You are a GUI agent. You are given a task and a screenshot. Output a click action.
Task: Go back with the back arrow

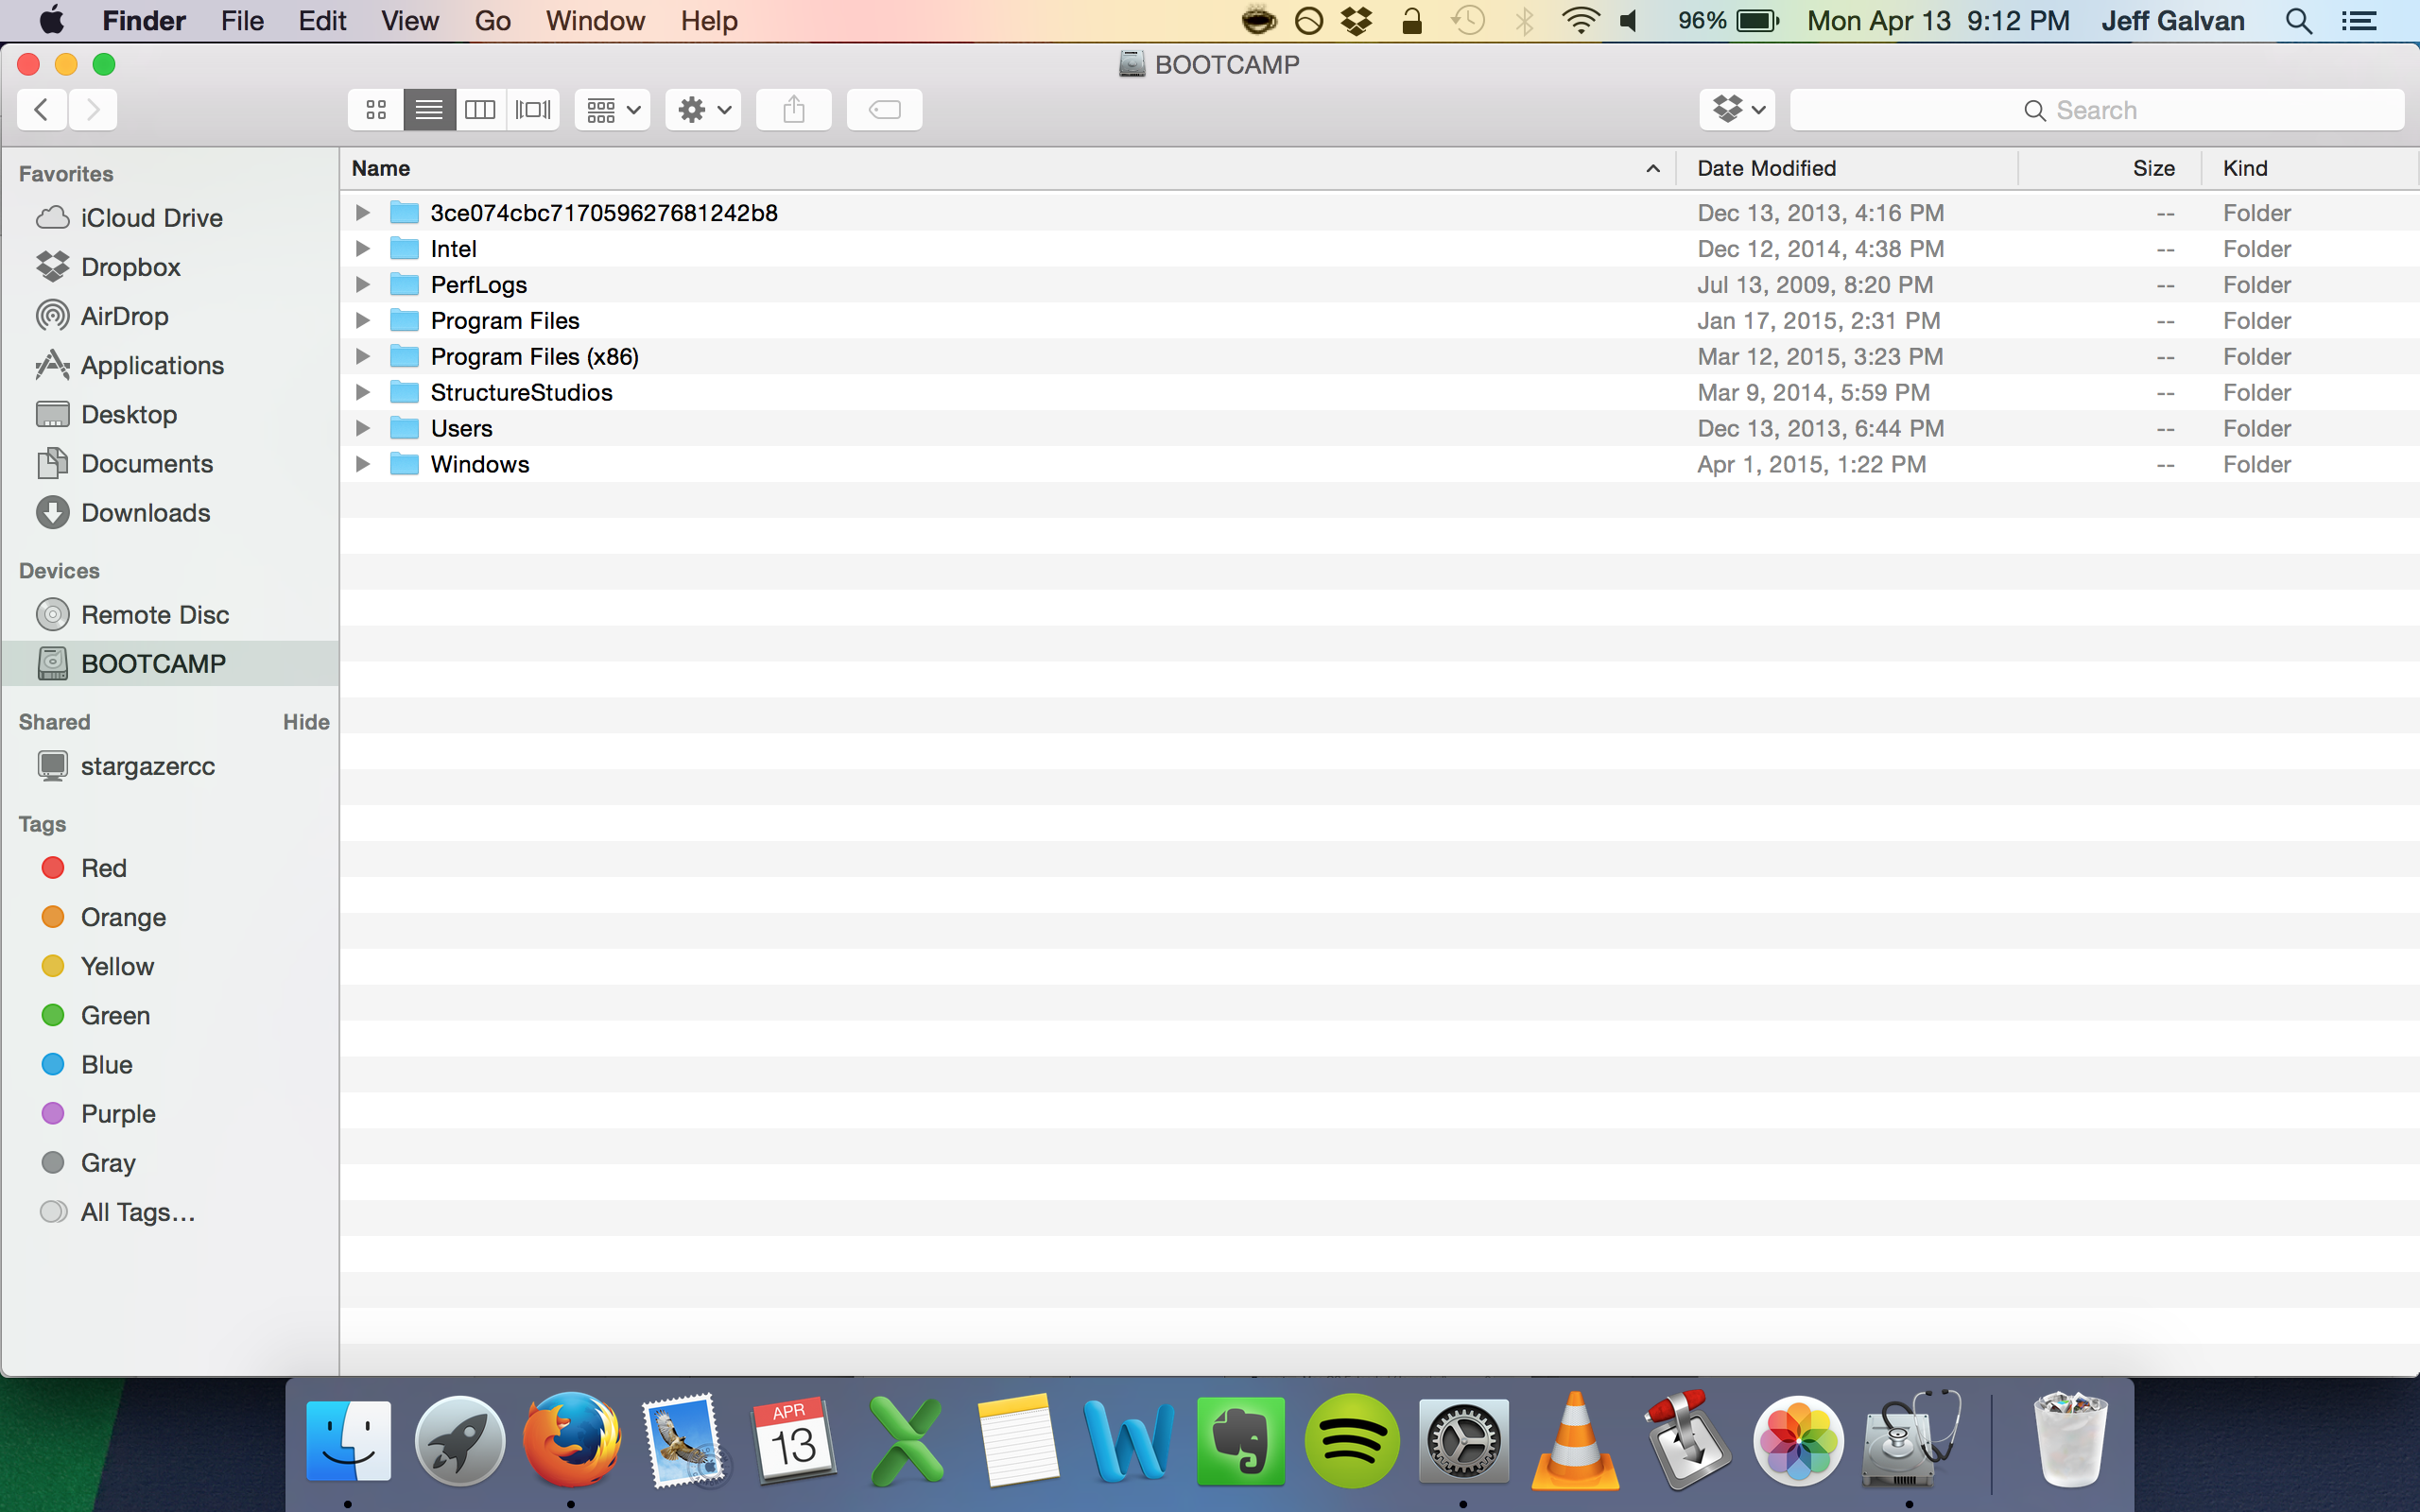tap(42, 110)
